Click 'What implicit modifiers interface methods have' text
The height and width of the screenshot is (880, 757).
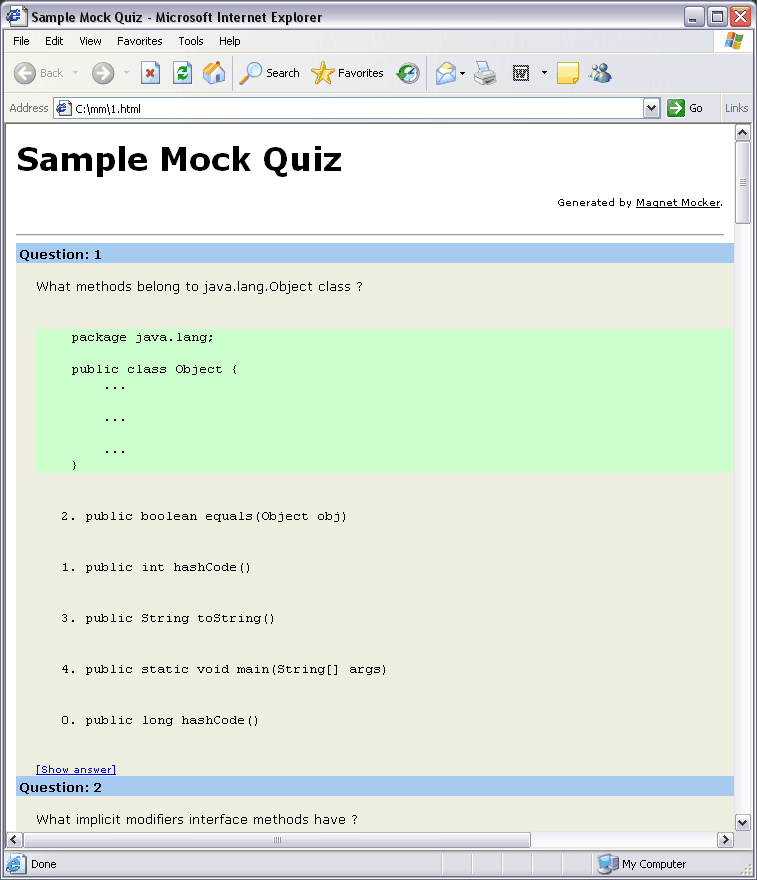pyautogui.click(x=191, y=819)
